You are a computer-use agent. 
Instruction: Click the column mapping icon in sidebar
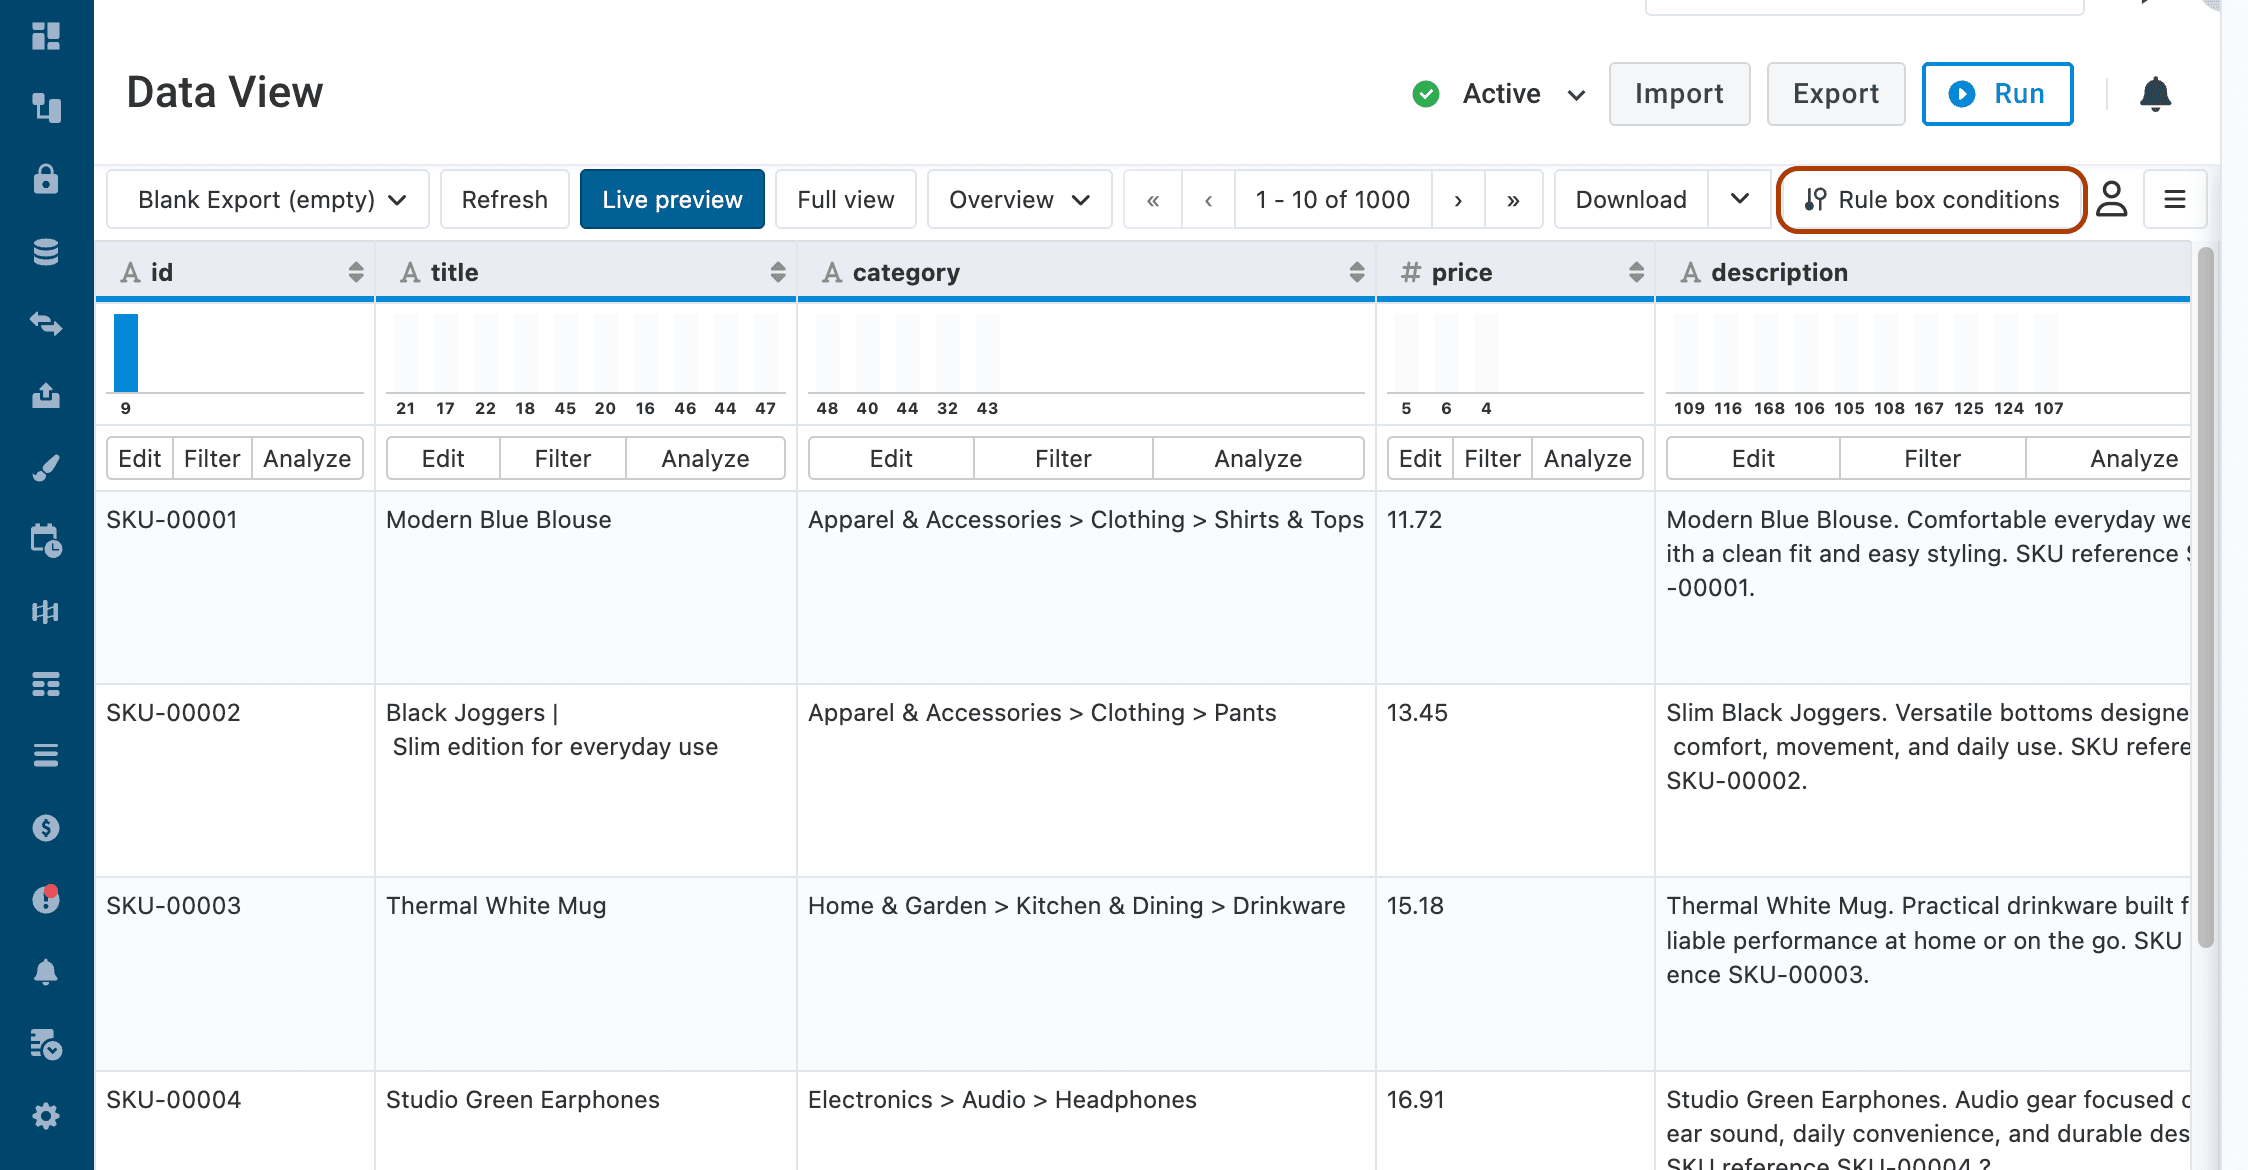(46, 612)
